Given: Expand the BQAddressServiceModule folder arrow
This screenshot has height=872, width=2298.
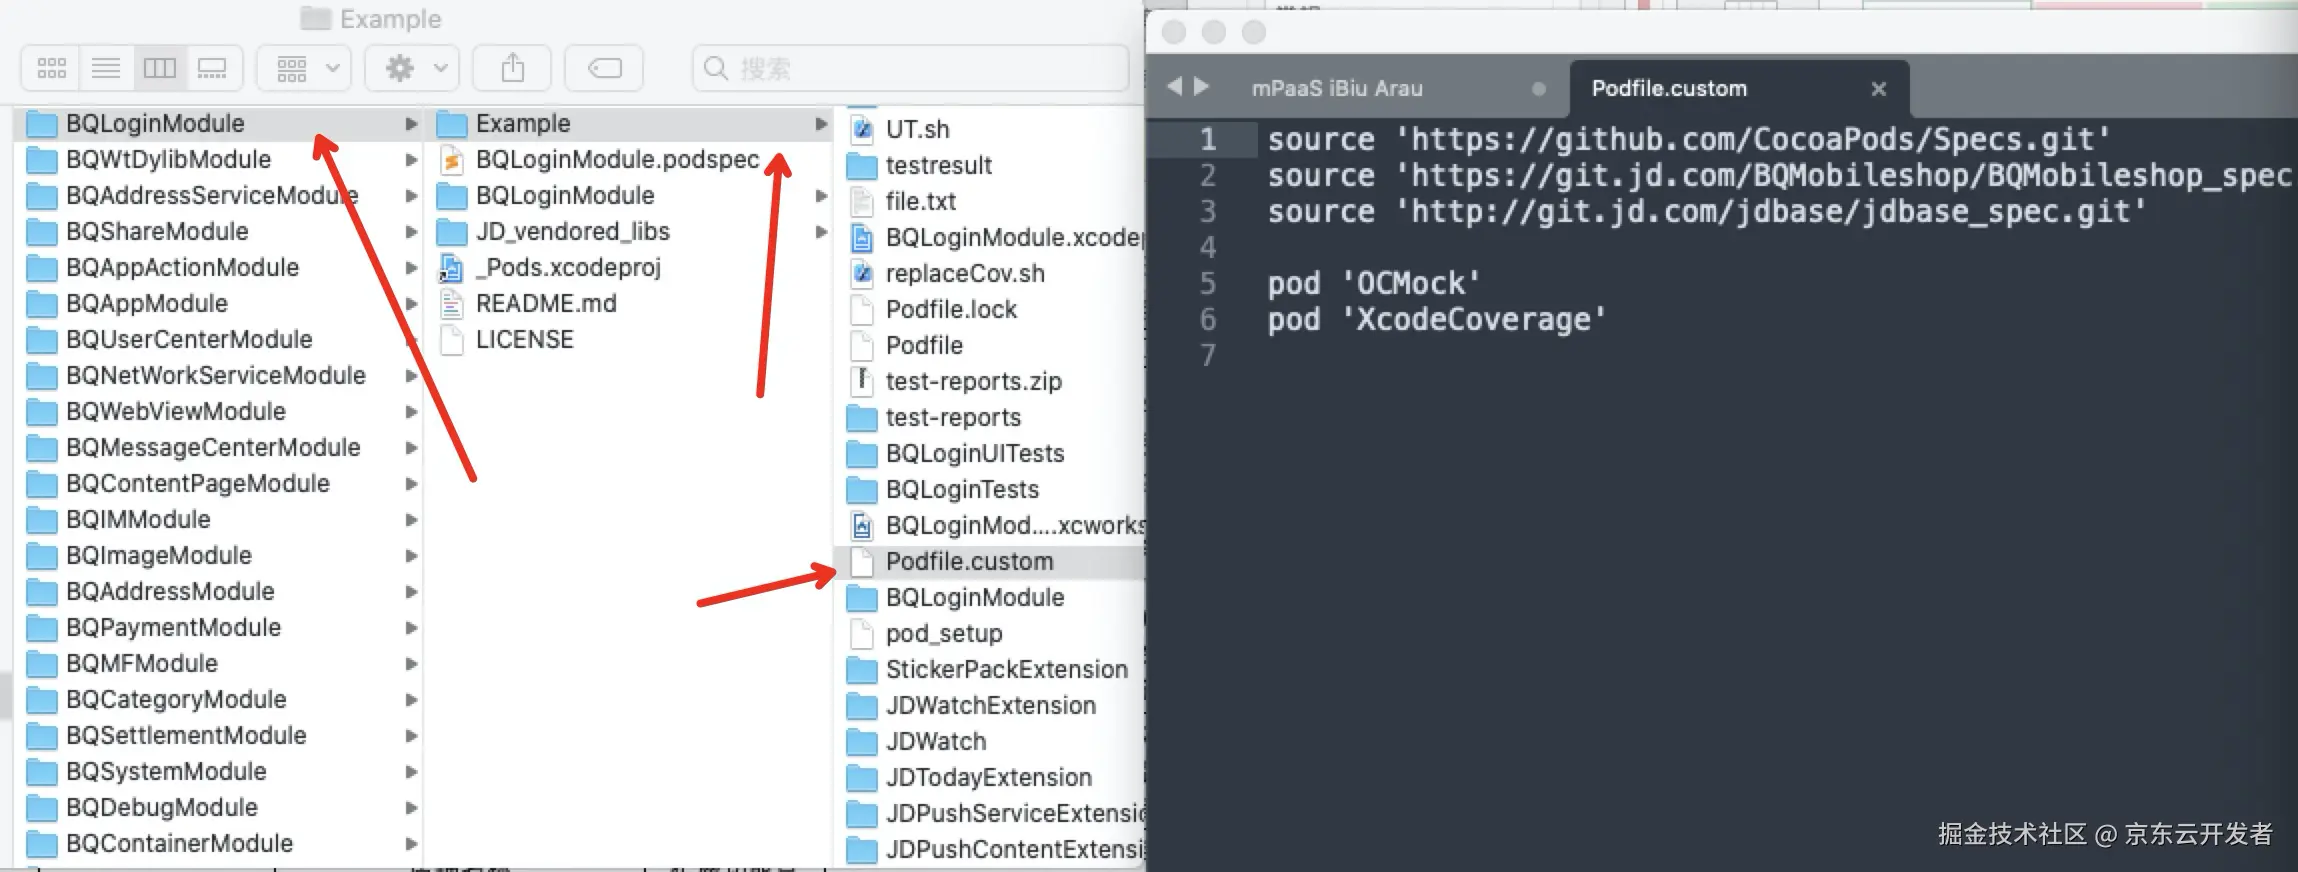Looking at the screenshot, I should (x=410, y=196).
